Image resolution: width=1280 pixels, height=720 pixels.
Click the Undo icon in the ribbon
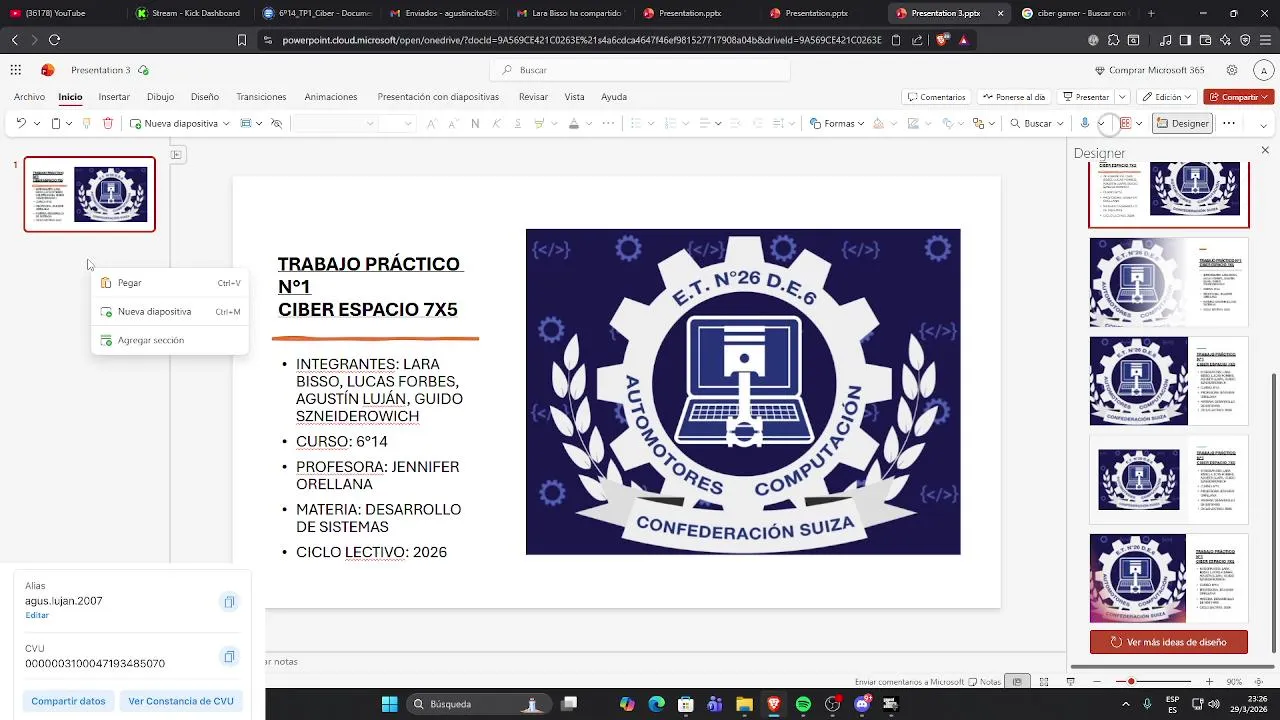pos(21,123)
